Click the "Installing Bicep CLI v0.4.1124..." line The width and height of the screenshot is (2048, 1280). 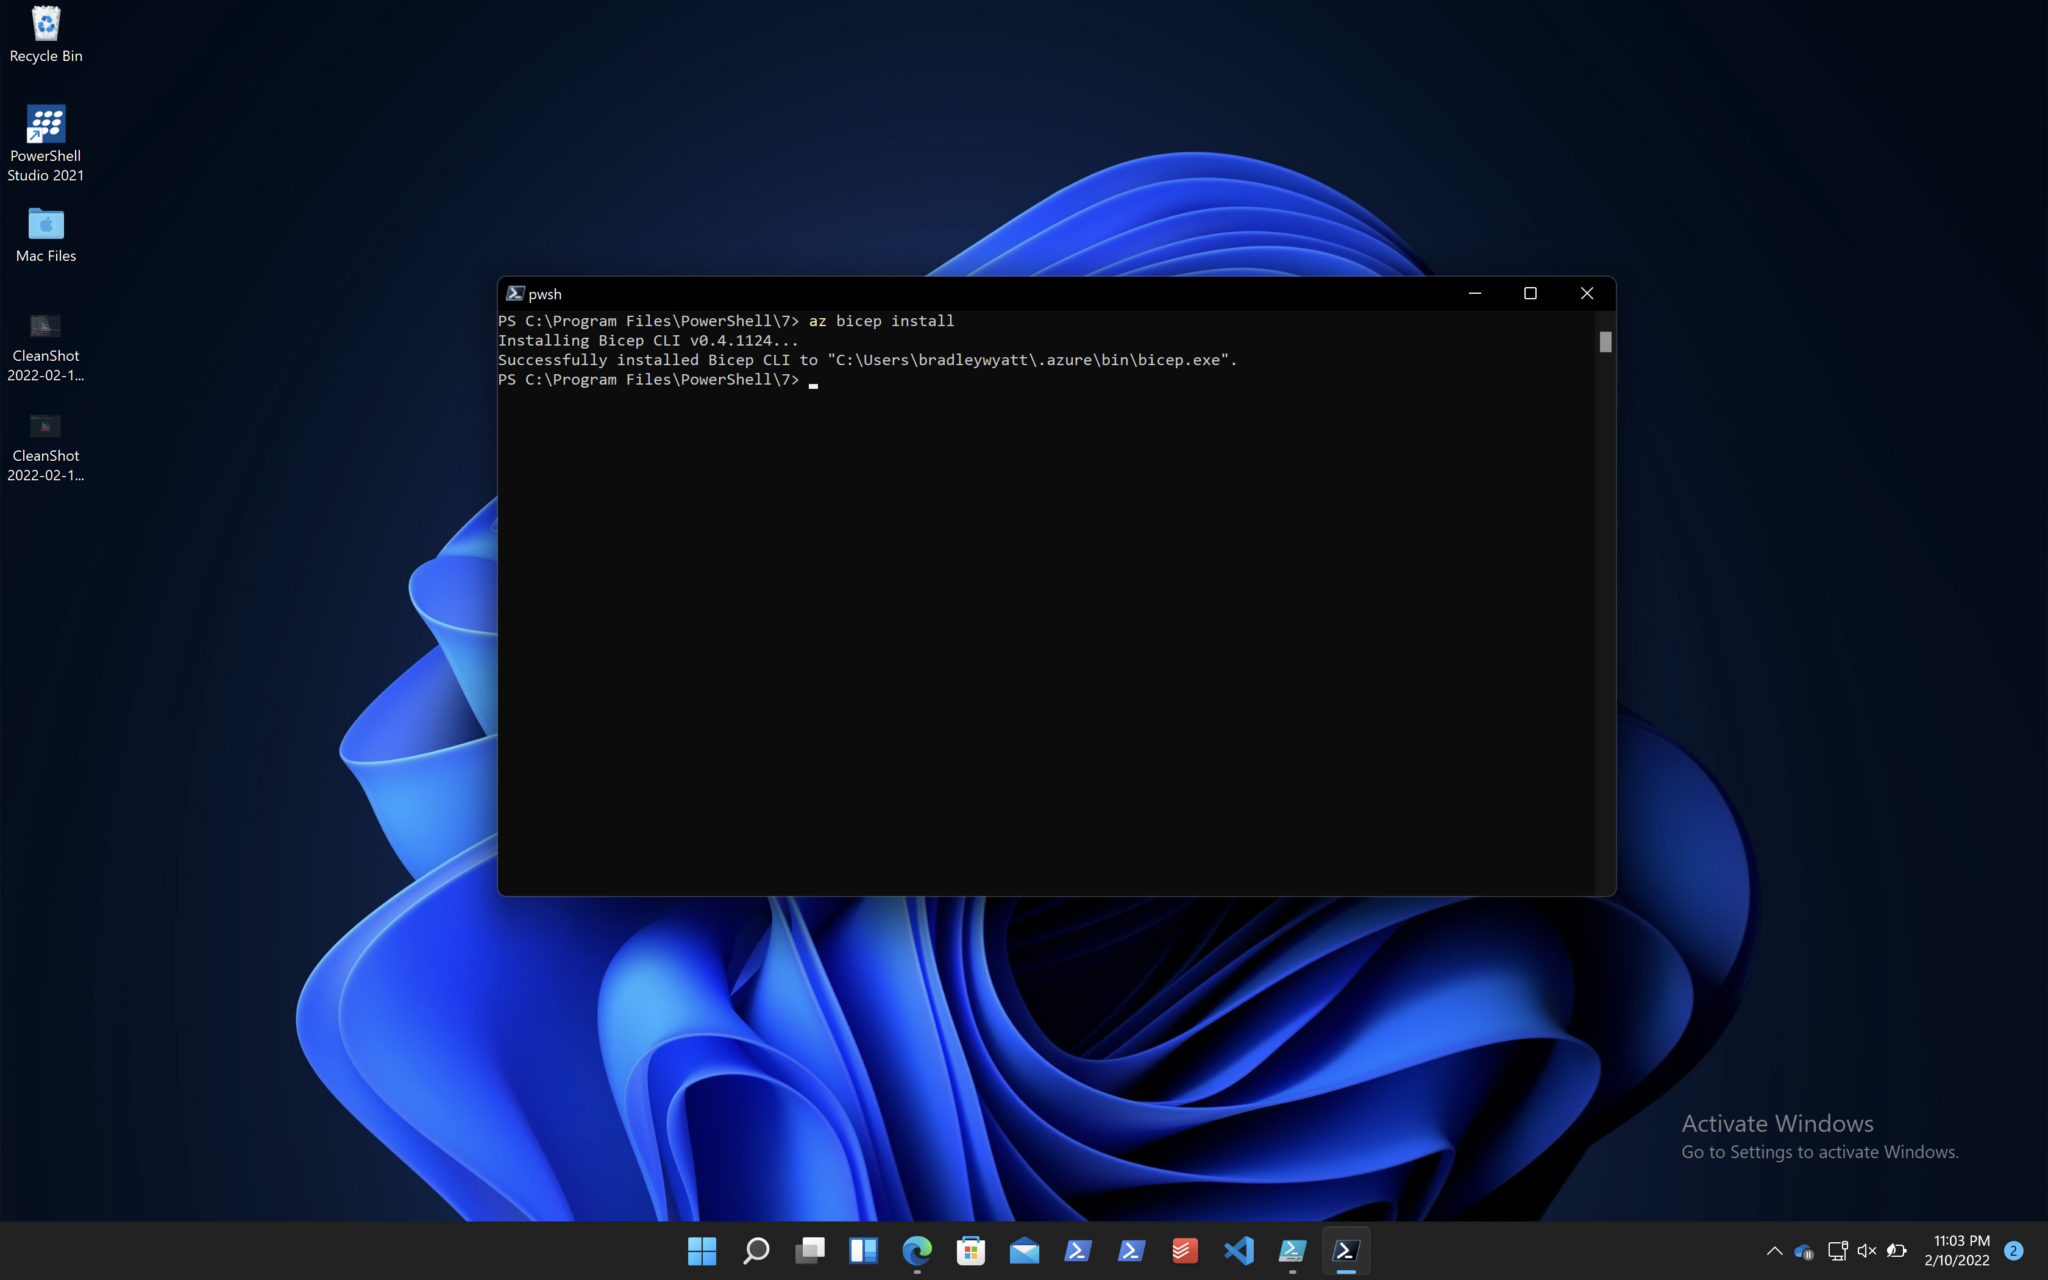click(x=648, y=341)
